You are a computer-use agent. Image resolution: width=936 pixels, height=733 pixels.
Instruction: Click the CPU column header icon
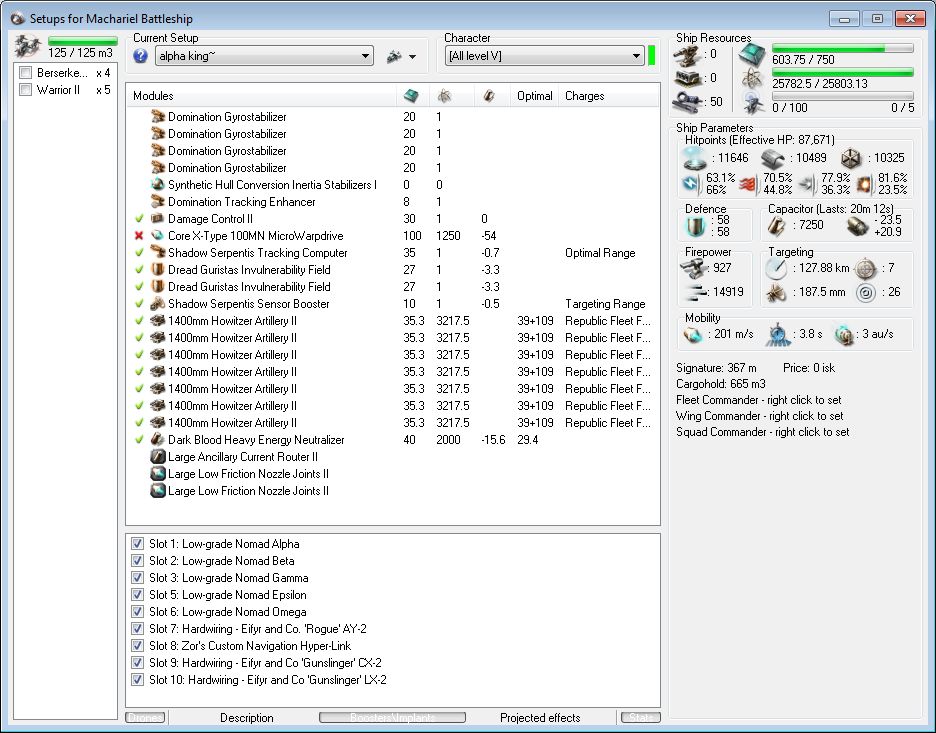tap(411, 96)
